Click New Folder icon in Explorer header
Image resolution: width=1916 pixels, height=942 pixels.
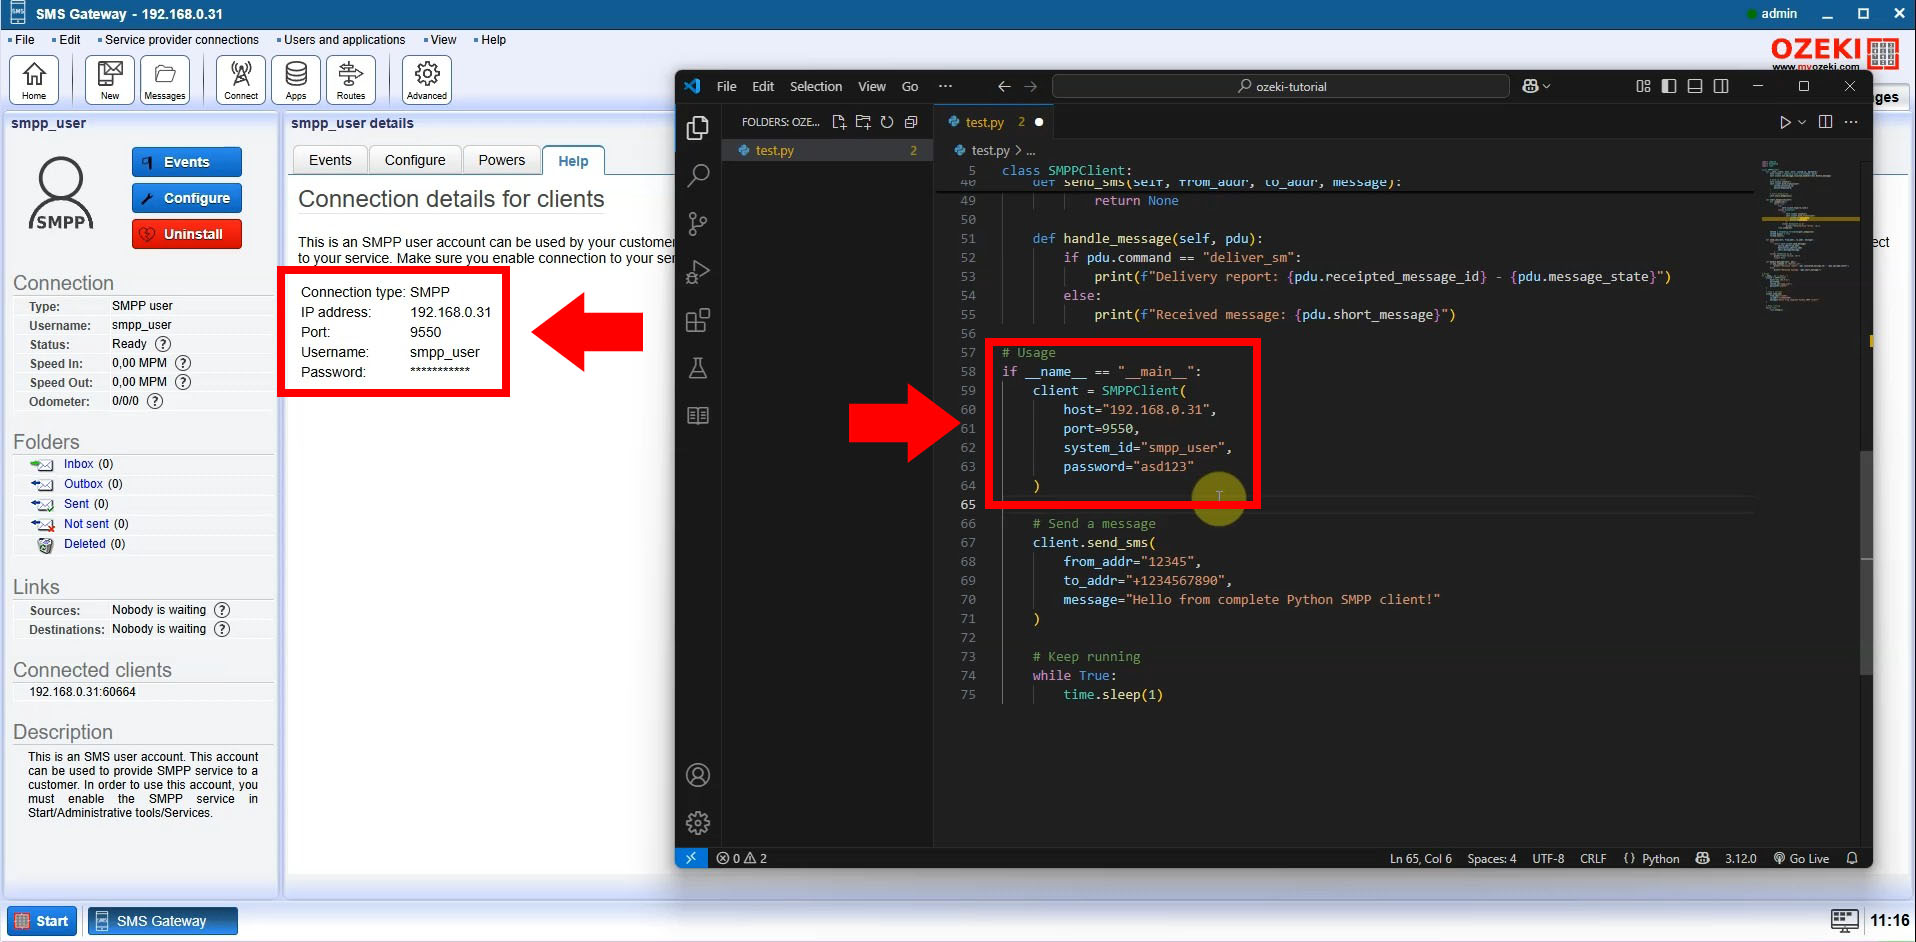pyautogui.click(x=863, y=122)
